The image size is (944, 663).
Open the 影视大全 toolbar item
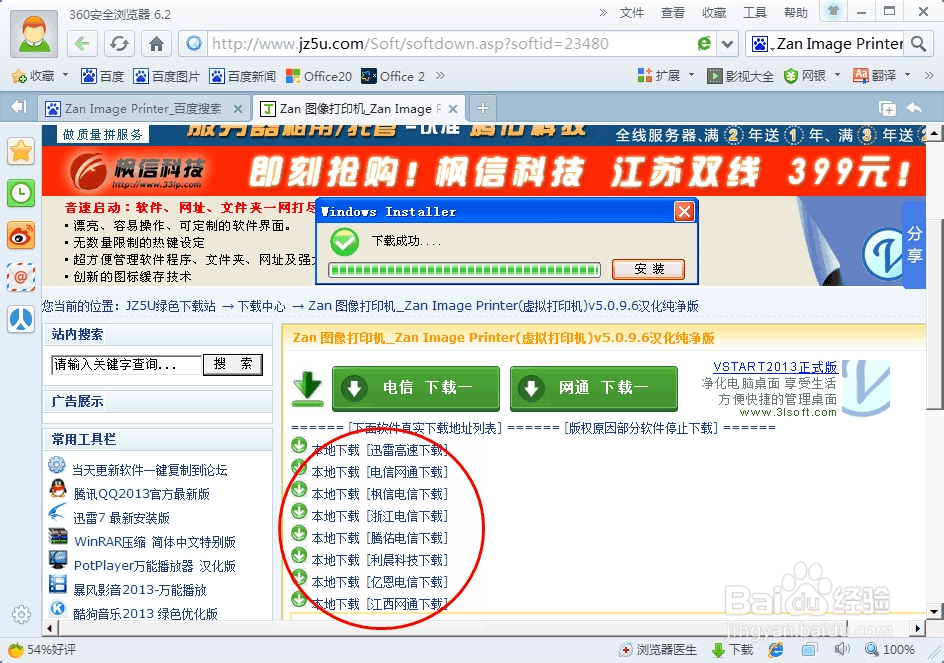(741, 76)
